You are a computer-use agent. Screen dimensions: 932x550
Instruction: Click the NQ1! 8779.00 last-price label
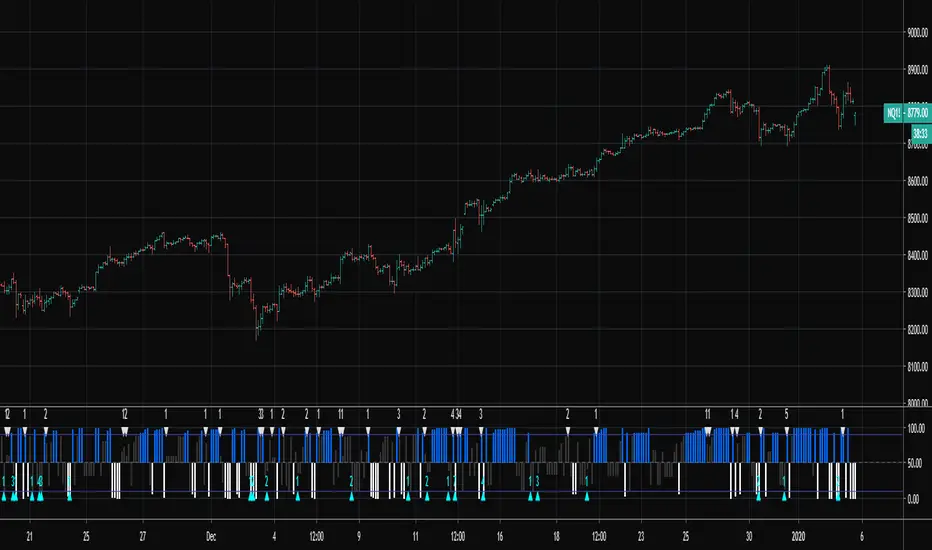point(908,113)
